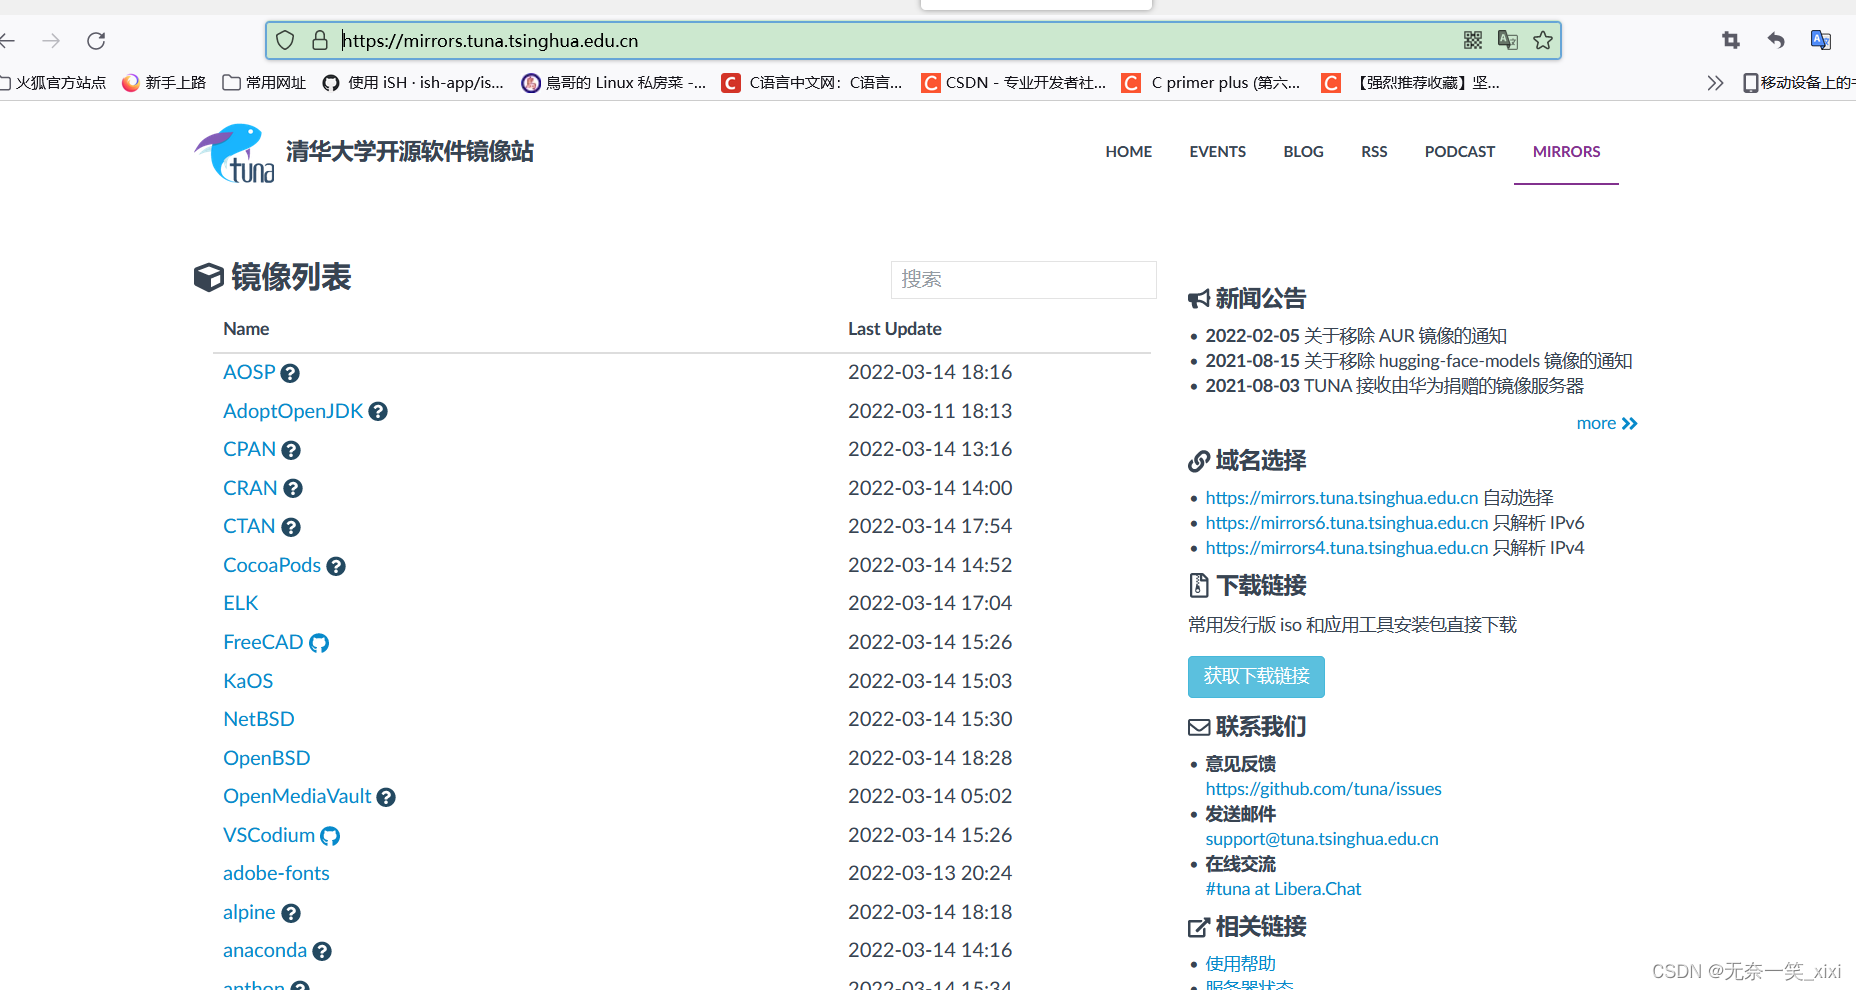The image size is (1856, 990).
Task: Click the more news link
Action: tap(1607, 424)
